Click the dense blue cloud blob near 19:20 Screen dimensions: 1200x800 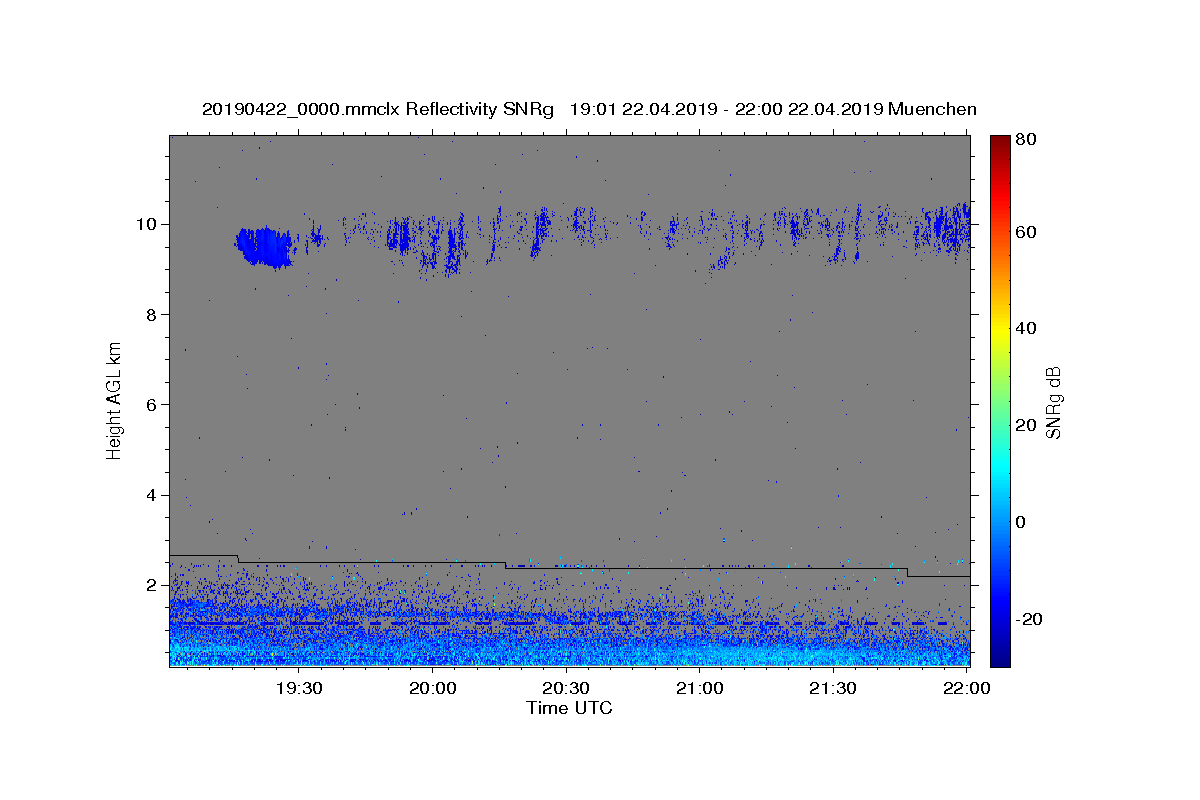click(x=265, y=246)
